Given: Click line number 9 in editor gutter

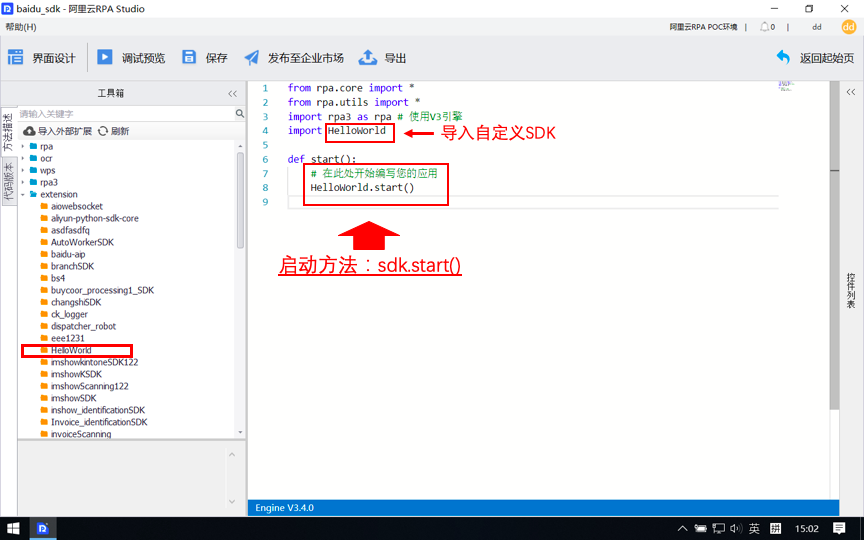Looking at the screenshot, I should [x=265, y=202].
